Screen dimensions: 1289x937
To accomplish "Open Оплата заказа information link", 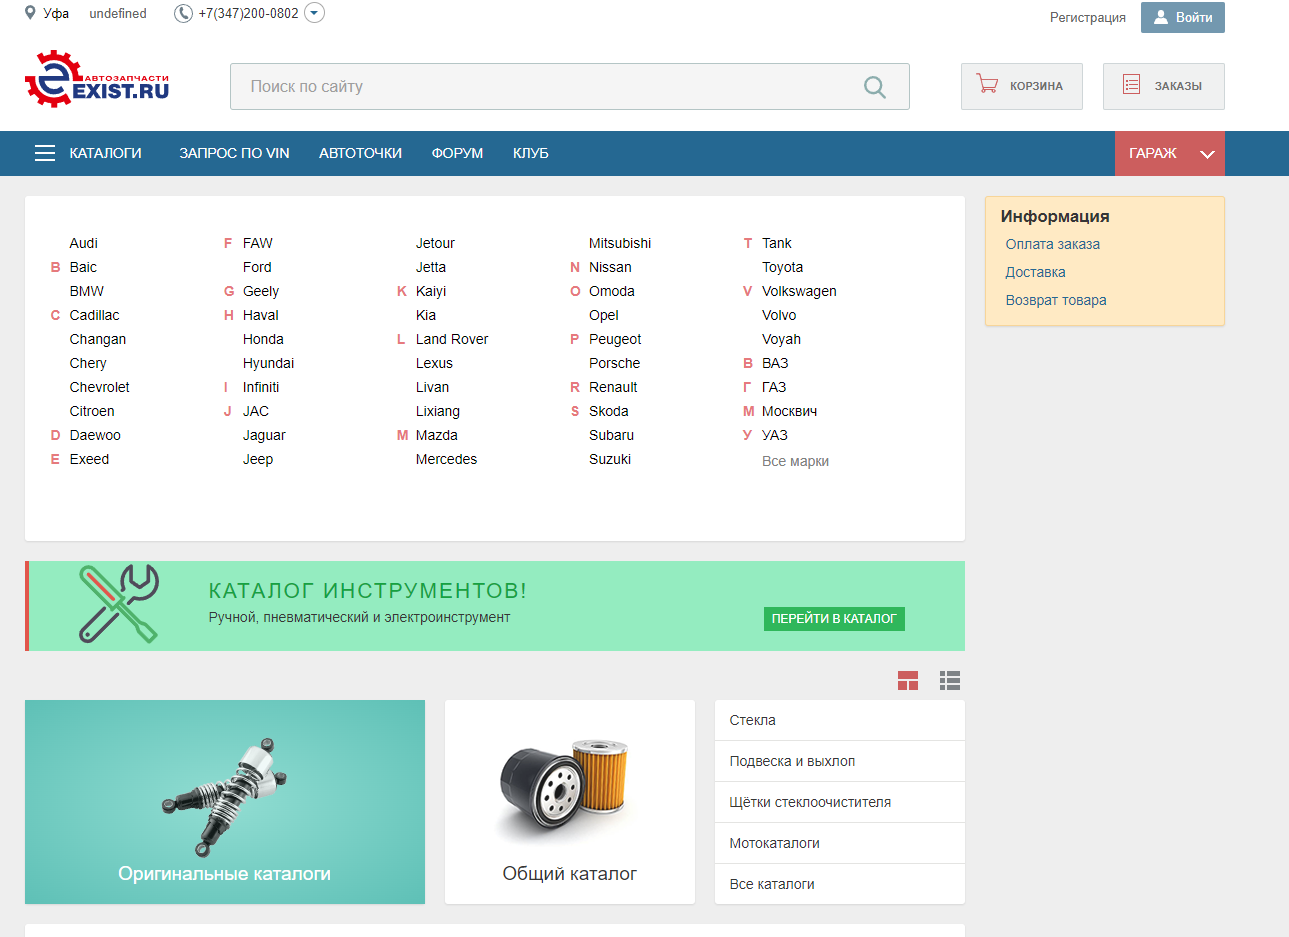I will (1053, 244).
